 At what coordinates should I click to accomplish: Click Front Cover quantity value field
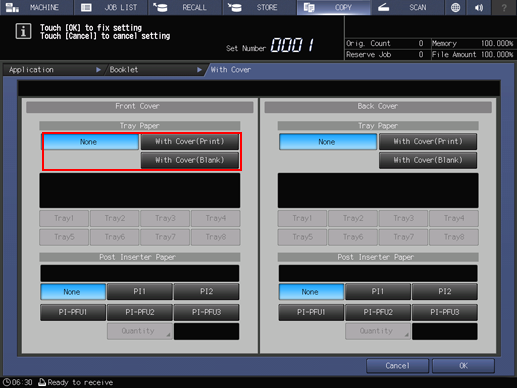206,331
